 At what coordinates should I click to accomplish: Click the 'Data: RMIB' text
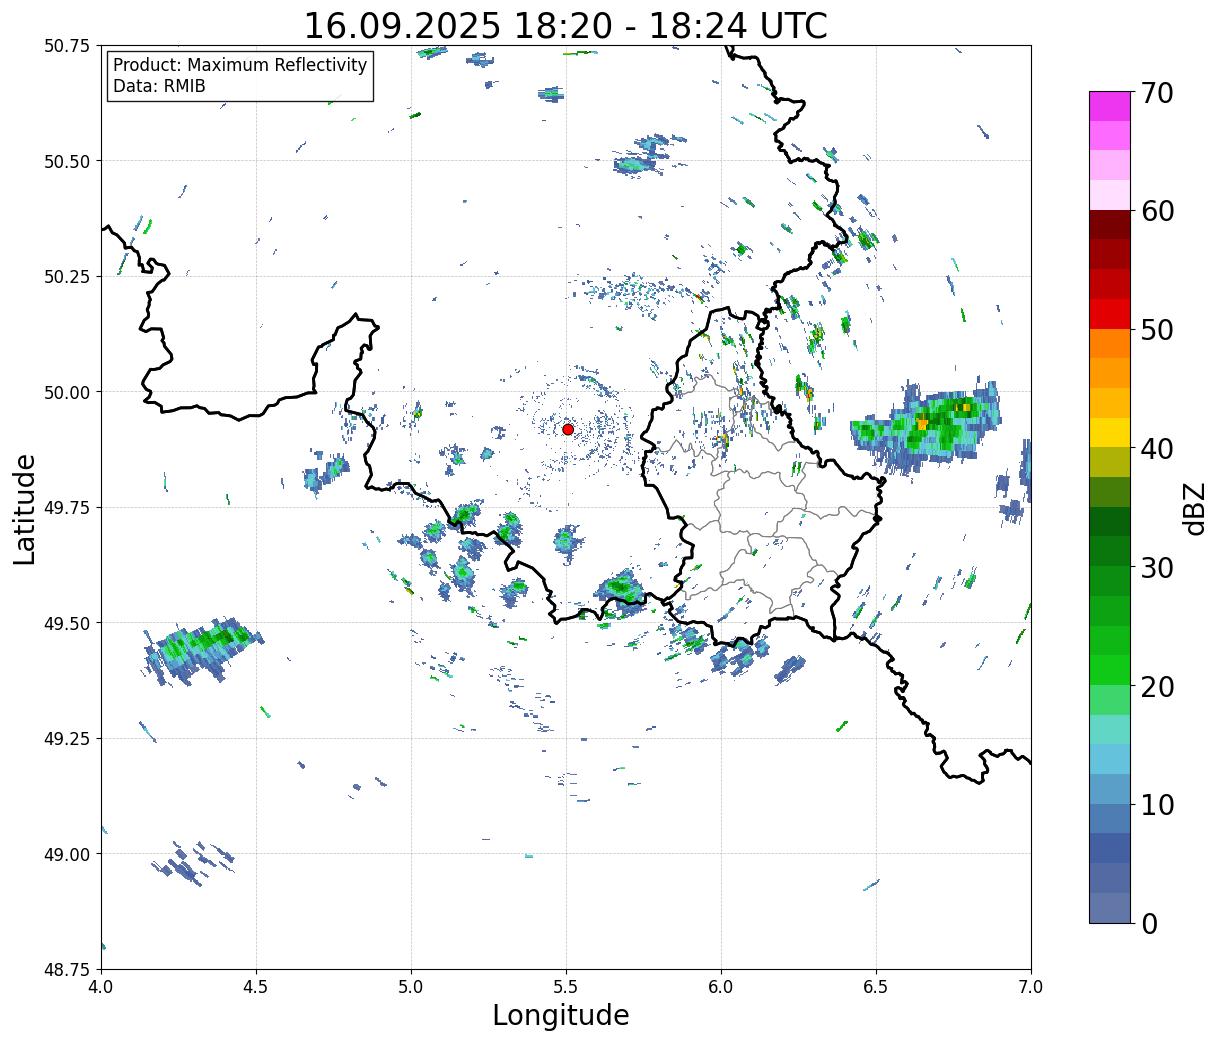pos(159,86)
